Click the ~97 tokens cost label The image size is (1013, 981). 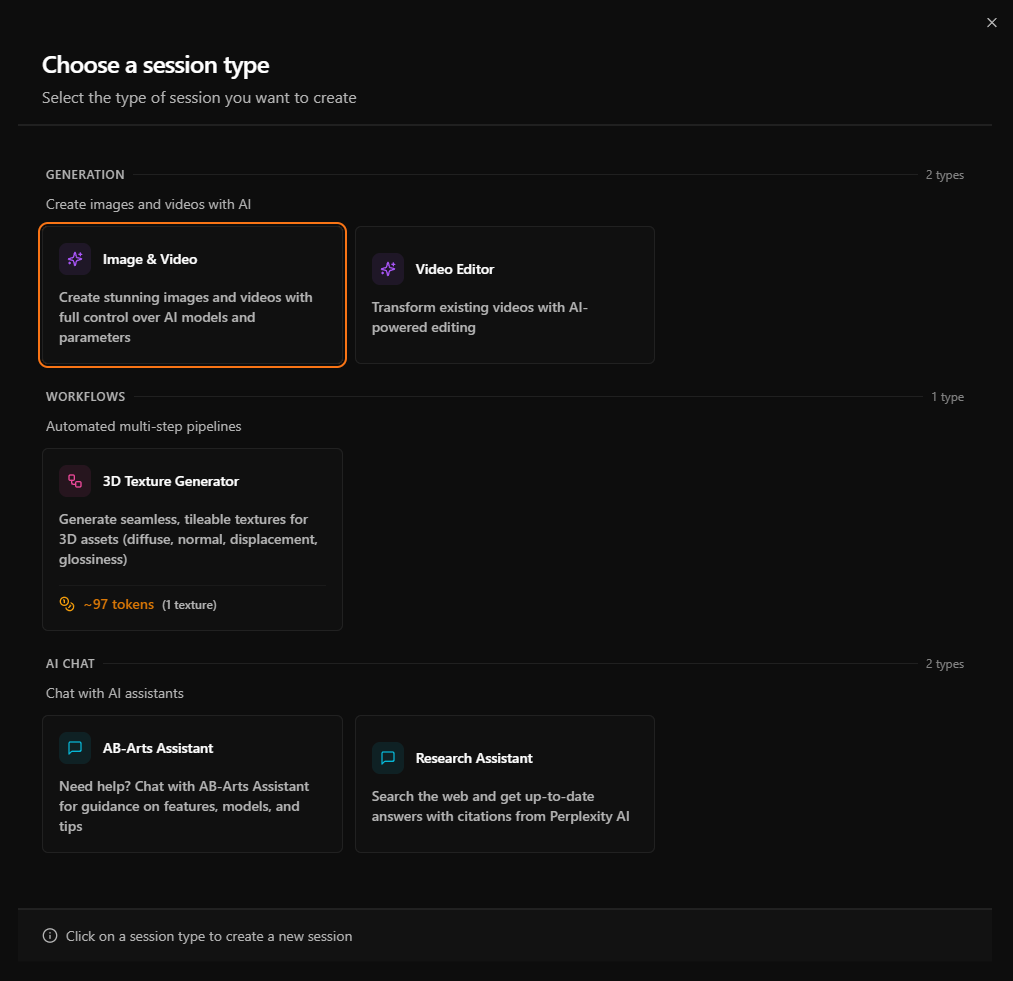point(119,604)
